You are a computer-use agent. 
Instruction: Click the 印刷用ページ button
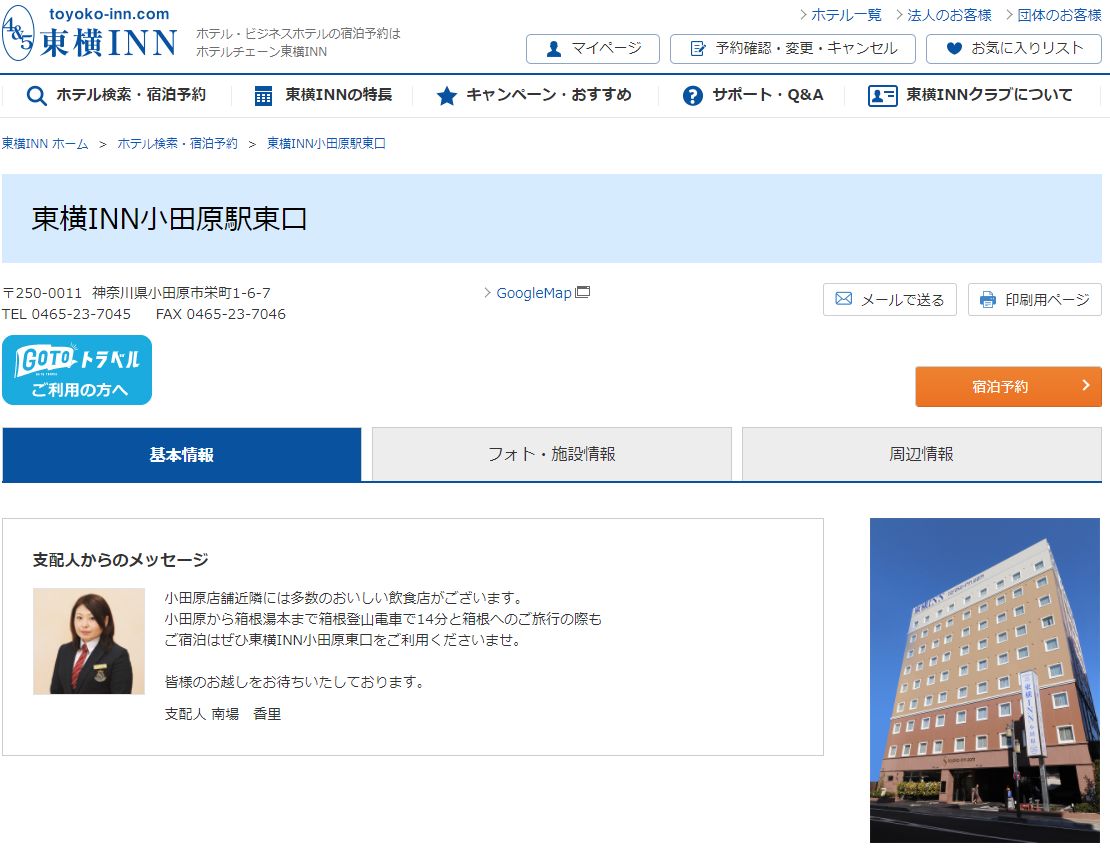[x=1034, y=299]
